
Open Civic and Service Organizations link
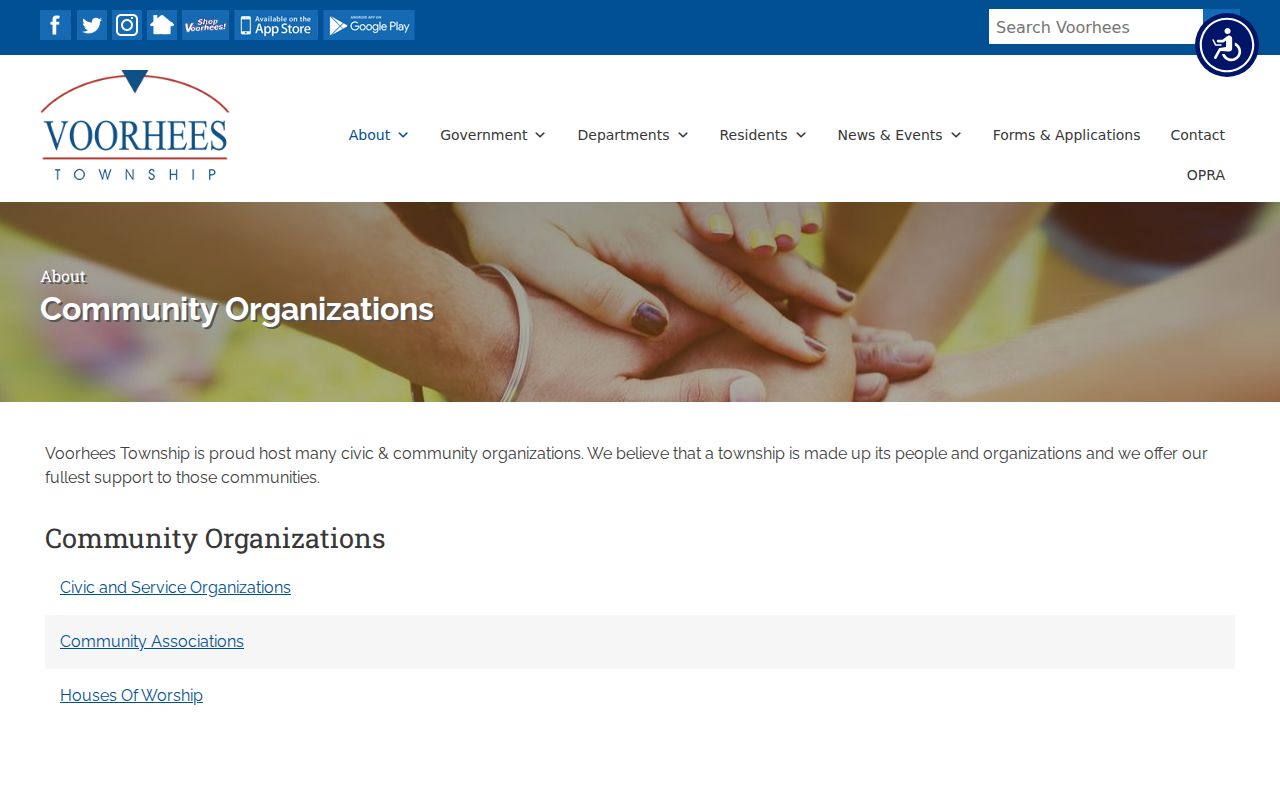point(175,587)
